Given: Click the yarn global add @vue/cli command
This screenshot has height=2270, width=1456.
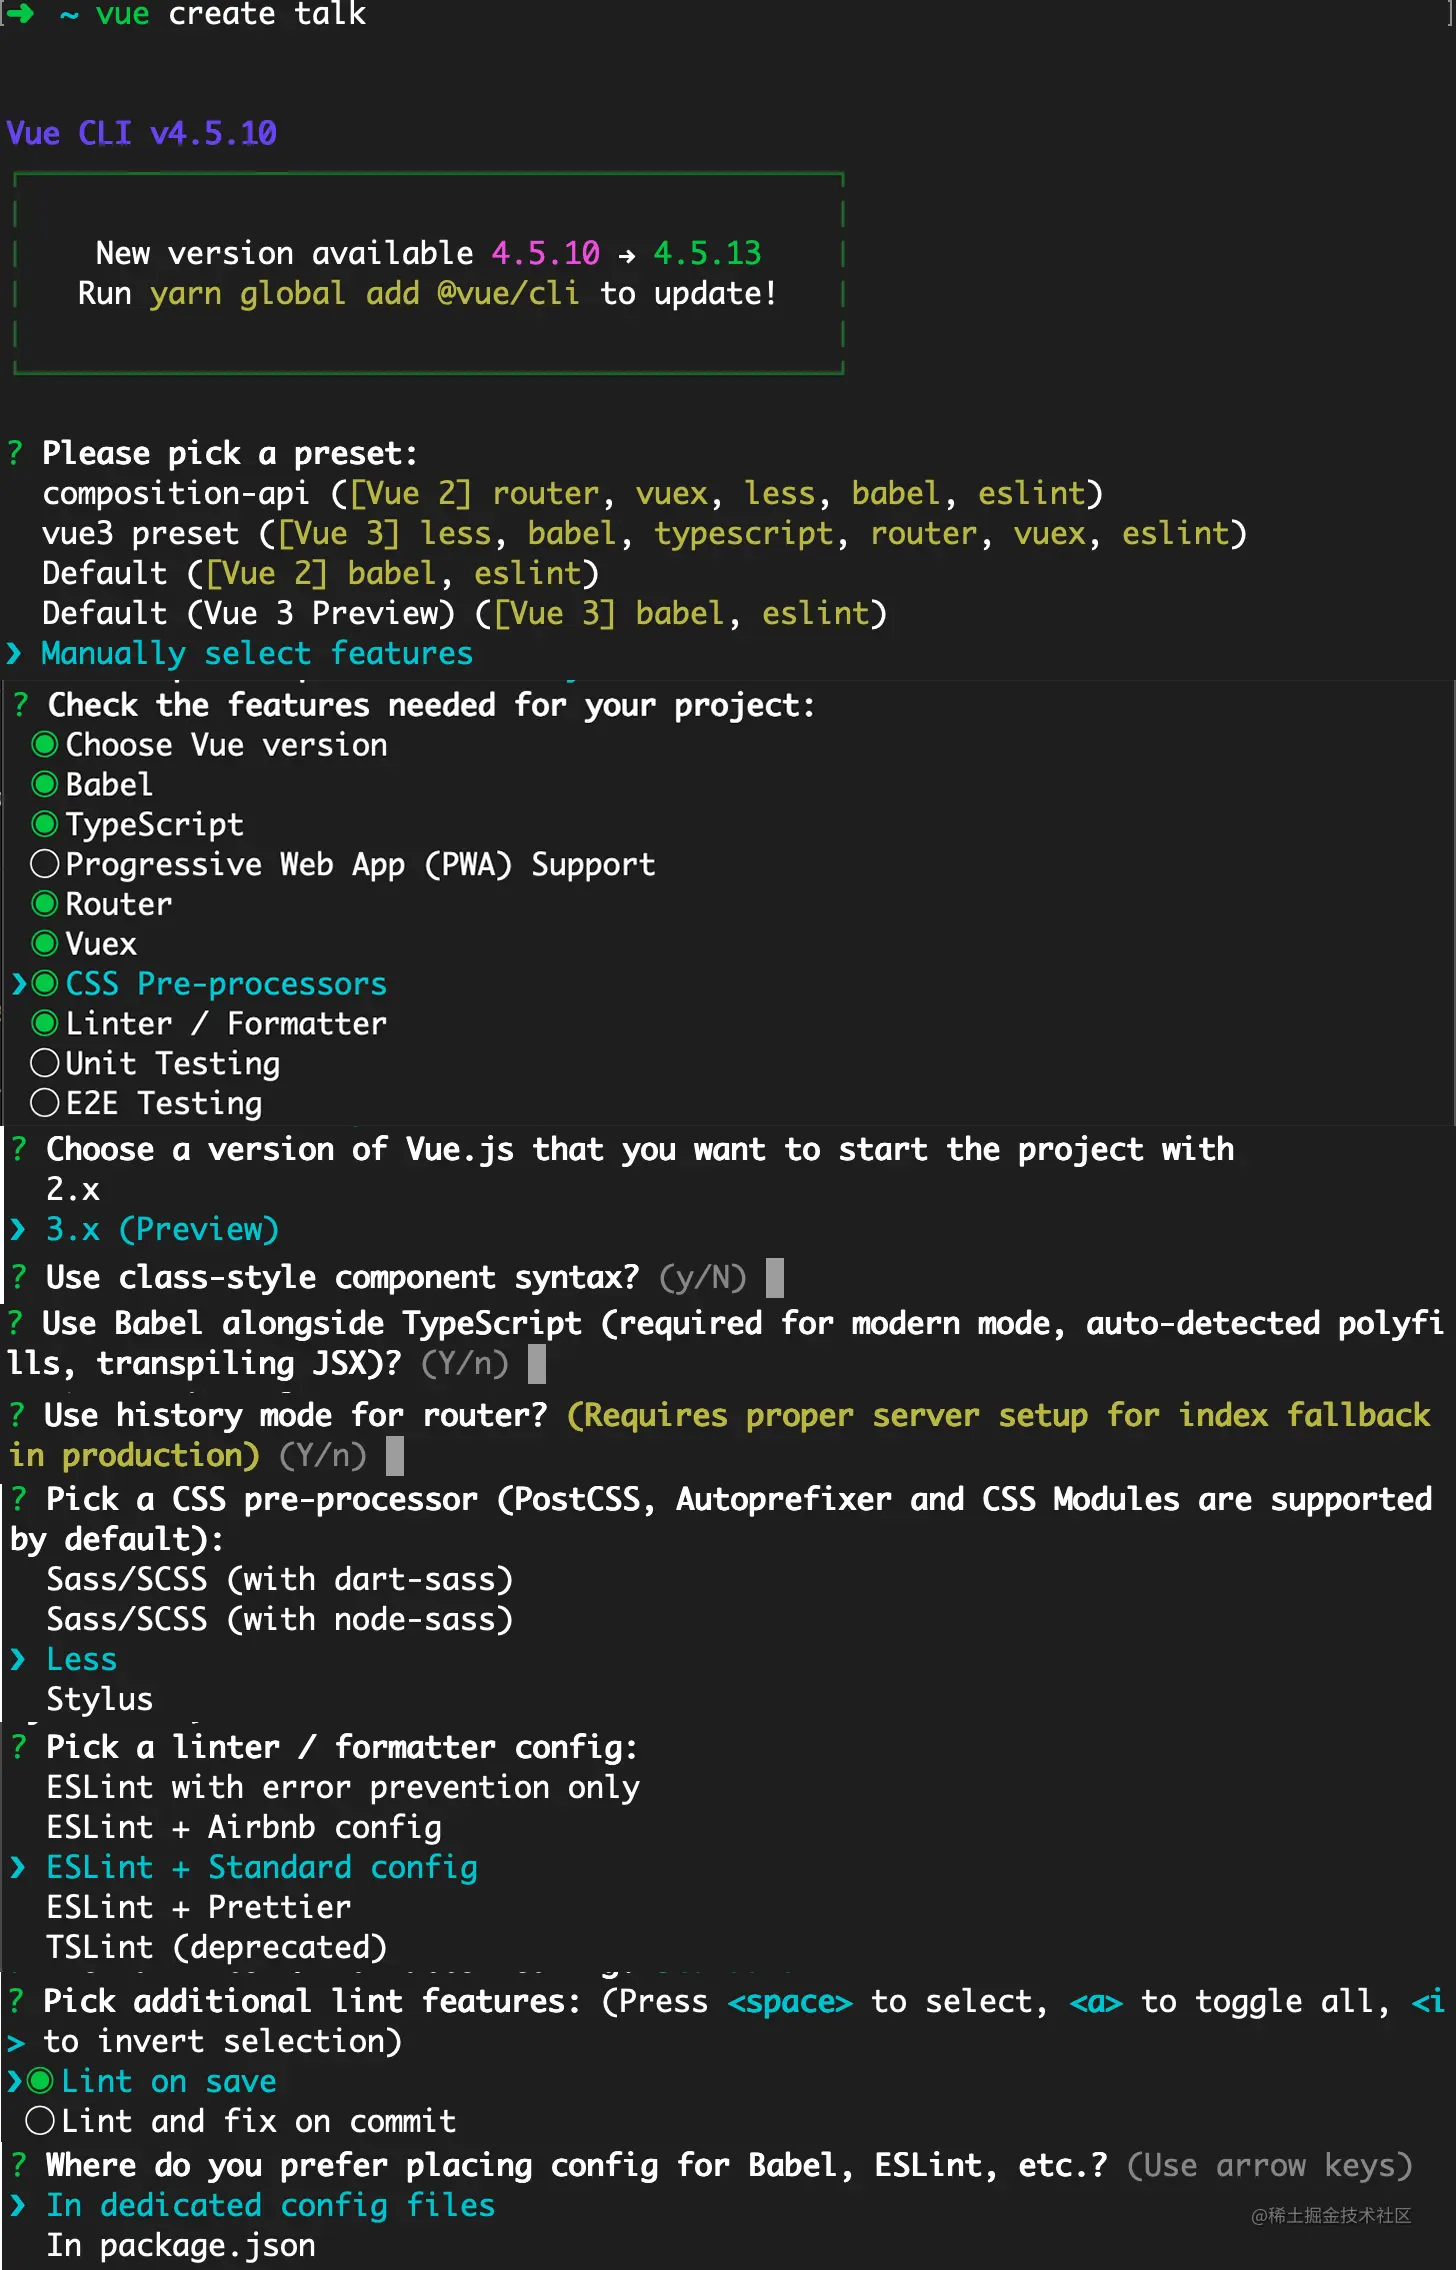Looking at the screenshot, I should pos(364,294).
